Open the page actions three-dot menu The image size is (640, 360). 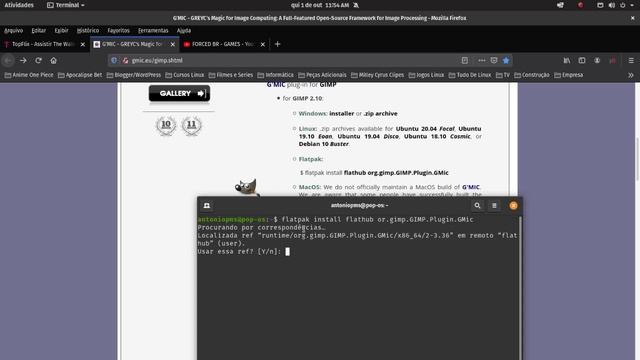pos(482,60)
